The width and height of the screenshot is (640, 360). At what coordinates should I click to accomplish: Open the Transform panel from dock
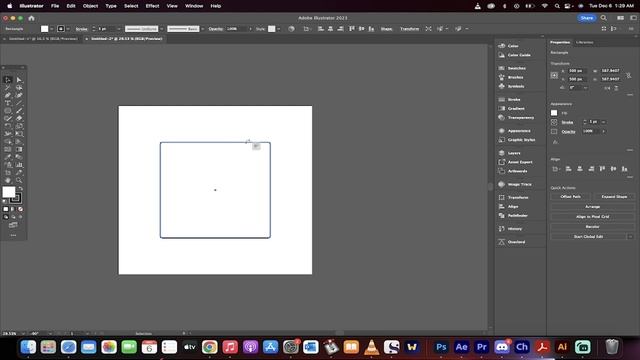point(518,198)
